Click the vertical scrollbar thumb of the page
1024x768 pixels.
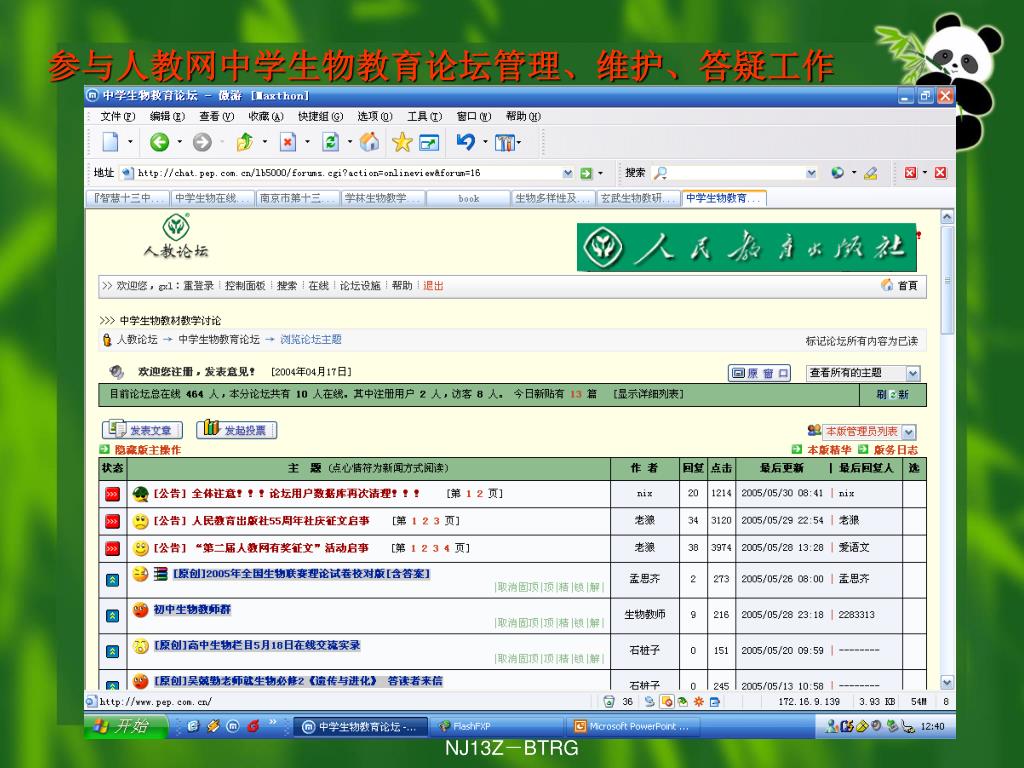[947, 281]
